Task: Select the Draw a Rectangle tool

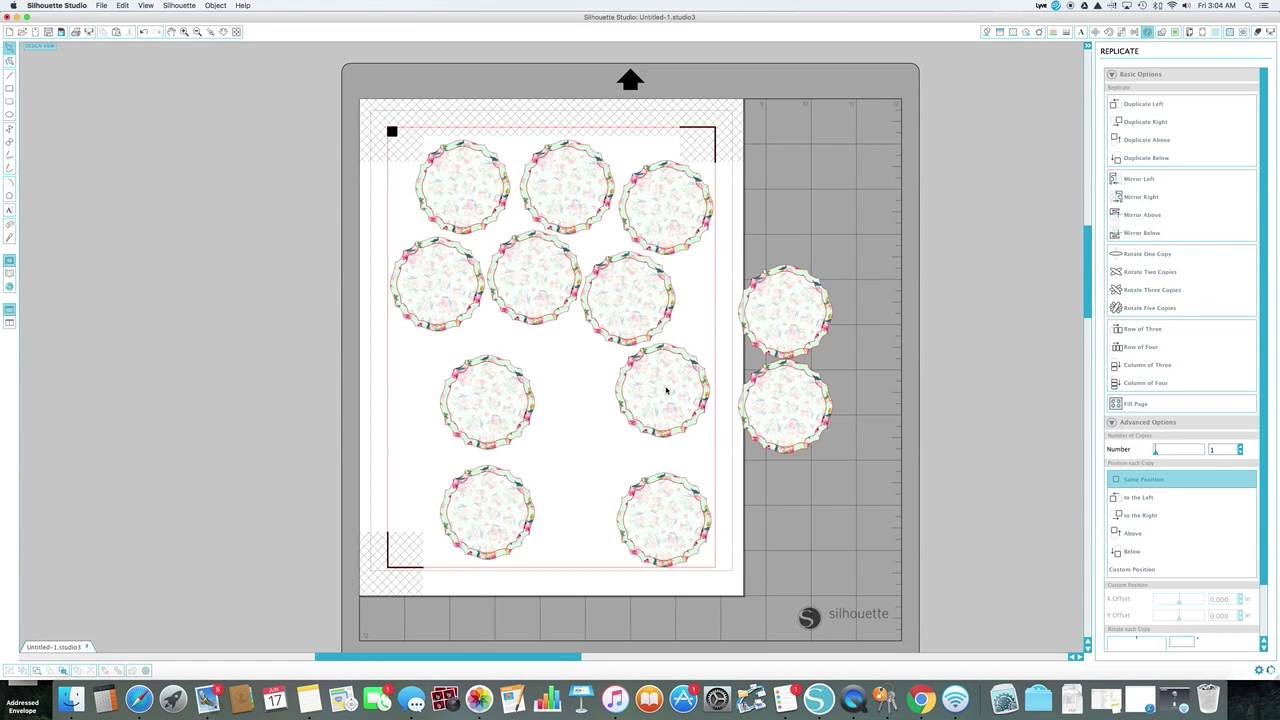Action: pos(9,88)
